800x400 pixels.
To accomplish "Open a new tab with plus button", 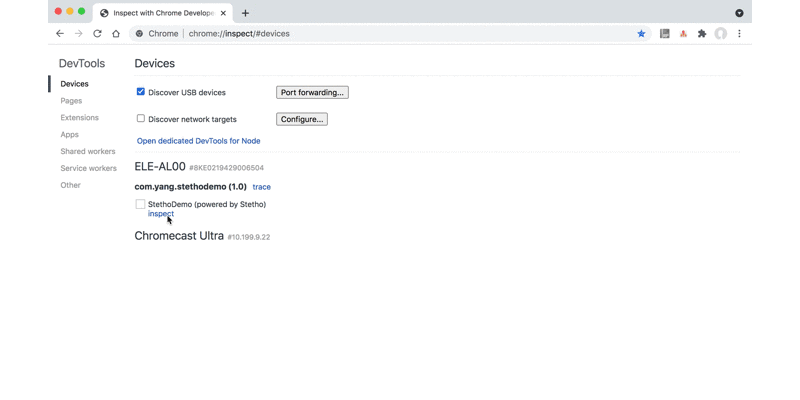I will [245, 13].
